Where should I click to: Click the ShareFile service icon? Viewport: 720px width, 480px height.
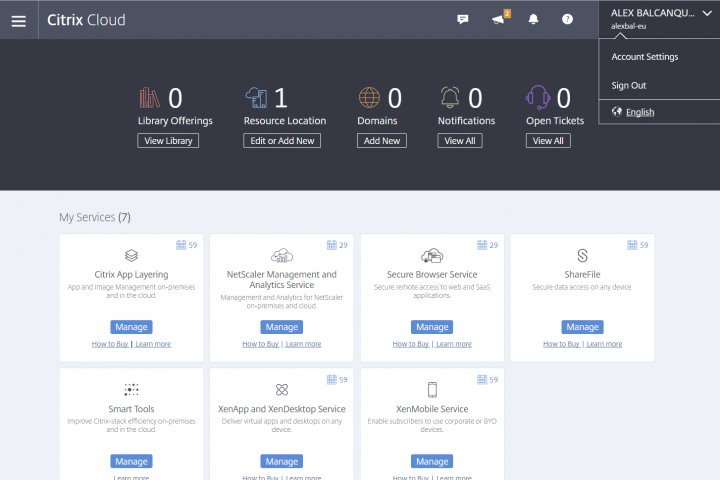pyautogui.click(x=583, y=256)
